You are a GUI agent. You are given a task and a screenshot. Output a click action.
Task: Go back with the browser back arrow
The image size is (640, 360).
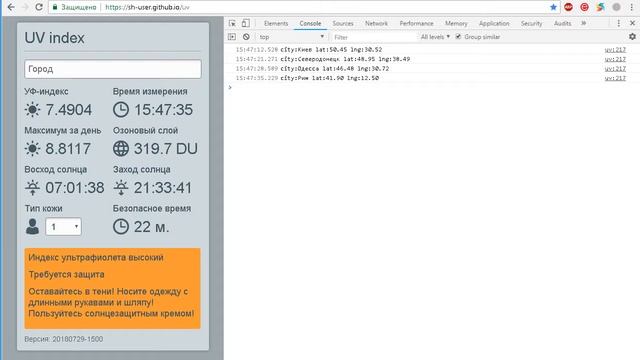pos(11,7)
